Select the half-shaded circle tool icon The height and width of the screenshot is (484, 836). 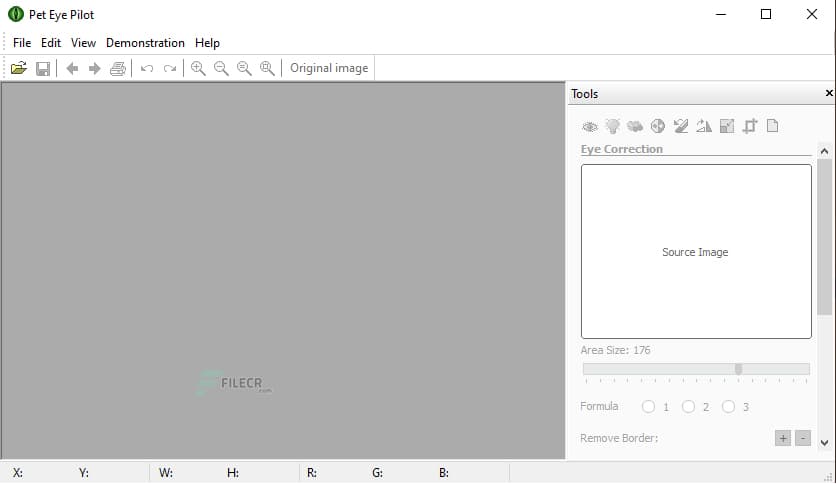(x=658, y=126)
